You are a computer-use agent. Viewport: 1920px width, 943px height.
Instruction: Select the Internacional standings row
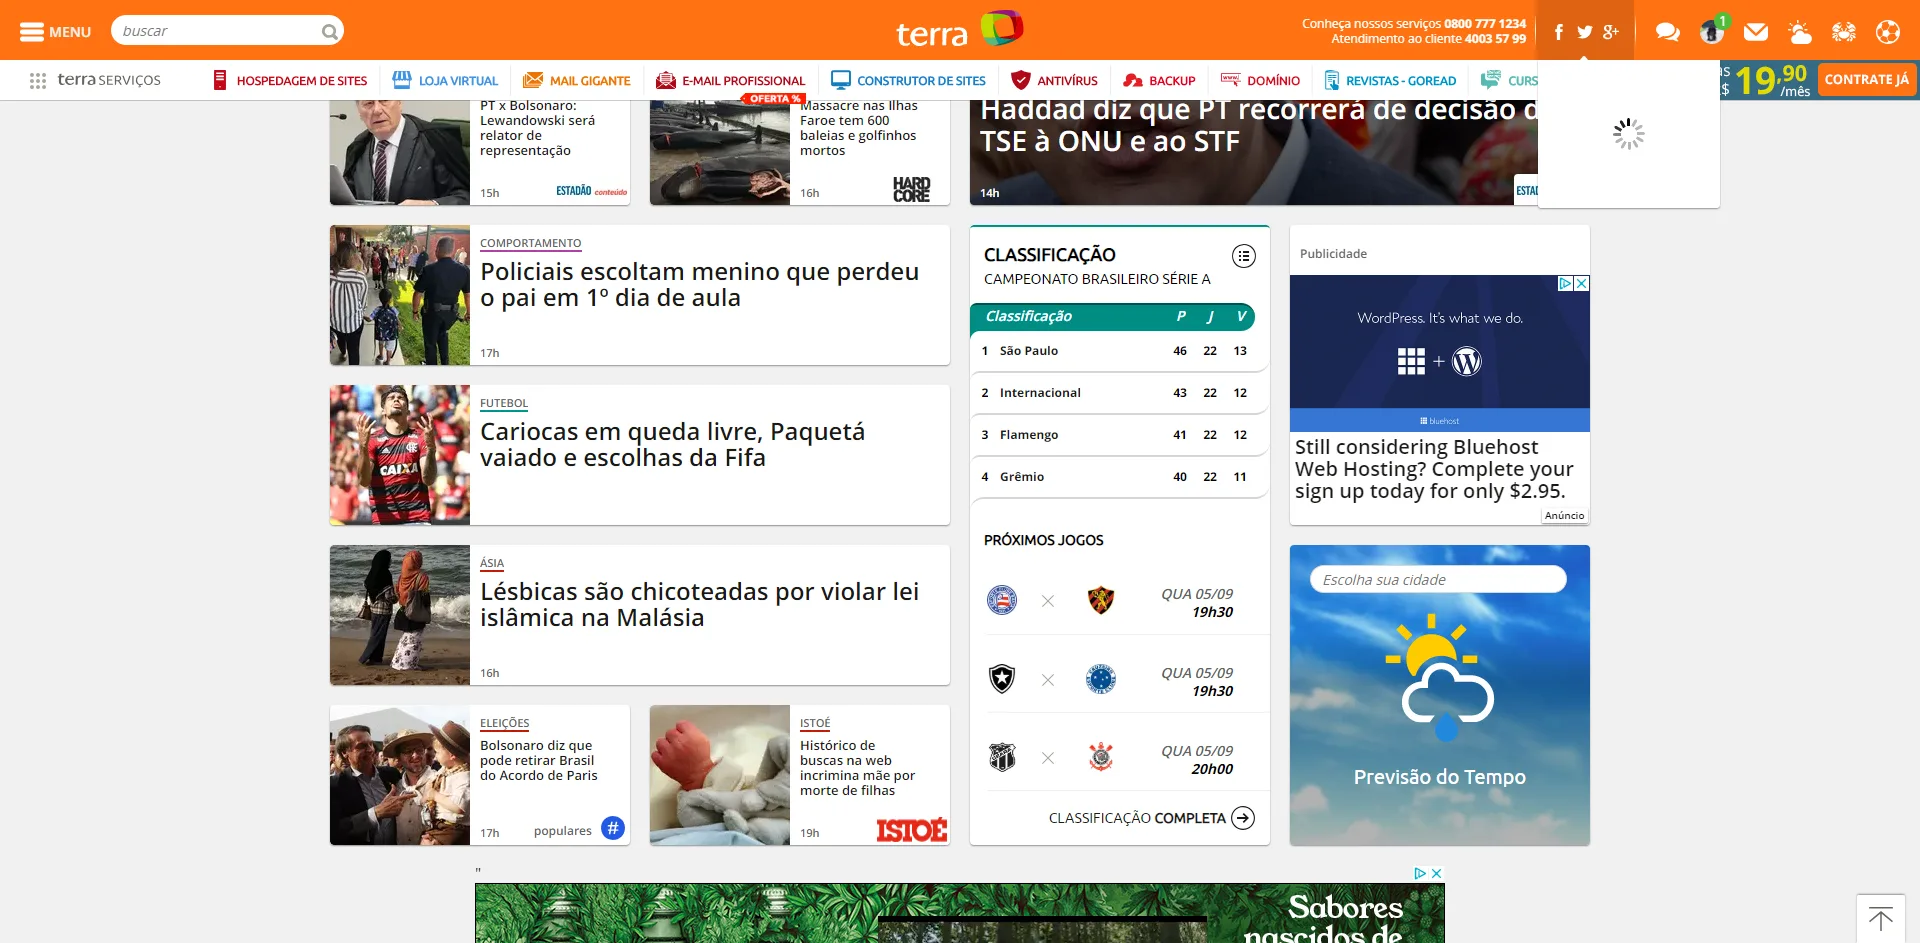(x=1119, y=393)
